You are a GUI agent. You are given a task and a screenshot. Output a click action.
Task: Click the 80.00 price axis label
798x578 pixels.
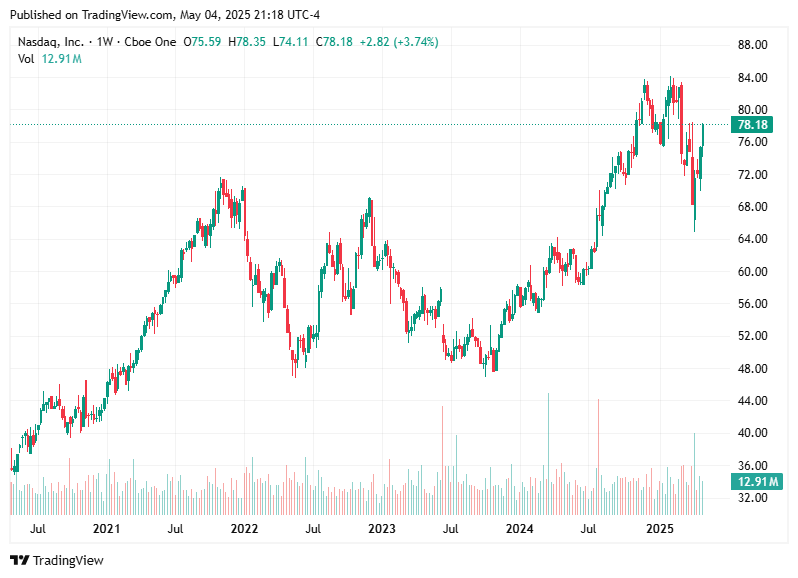(x=752, y=109)
